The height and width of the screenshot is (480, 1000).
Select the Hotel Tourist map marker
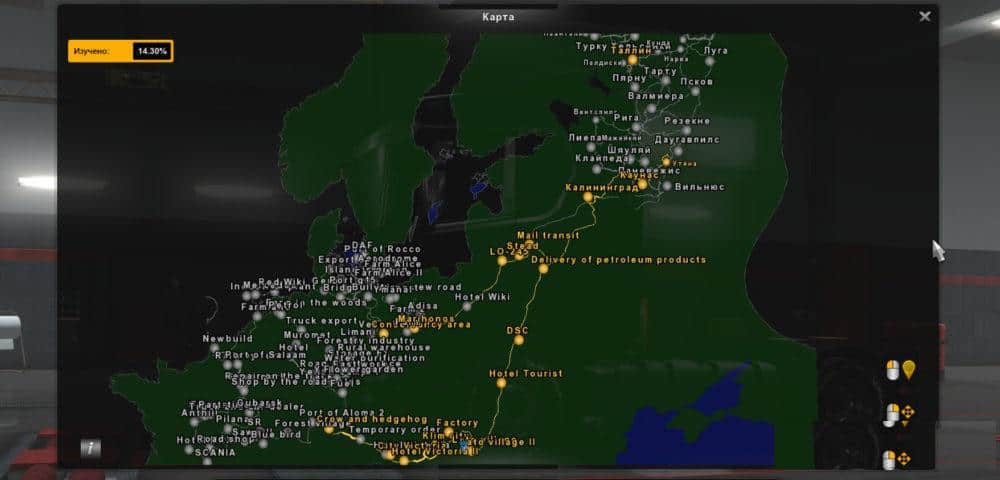[x=501, y=383]
